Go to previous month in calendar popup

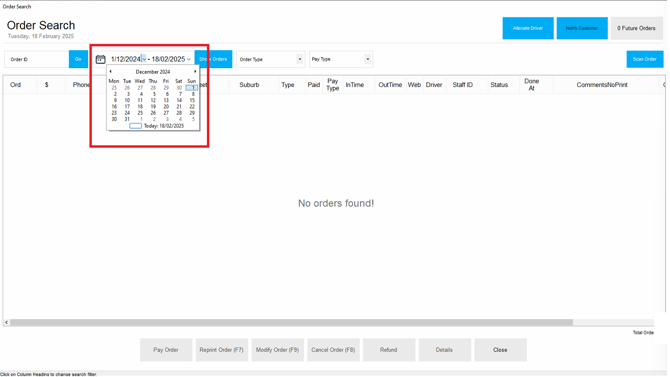[x=111, y=72]
